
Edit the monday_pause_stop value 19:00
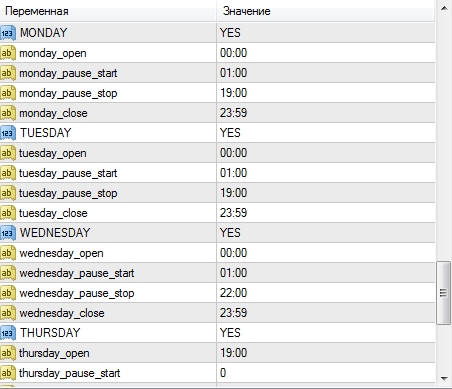[326, 93]
